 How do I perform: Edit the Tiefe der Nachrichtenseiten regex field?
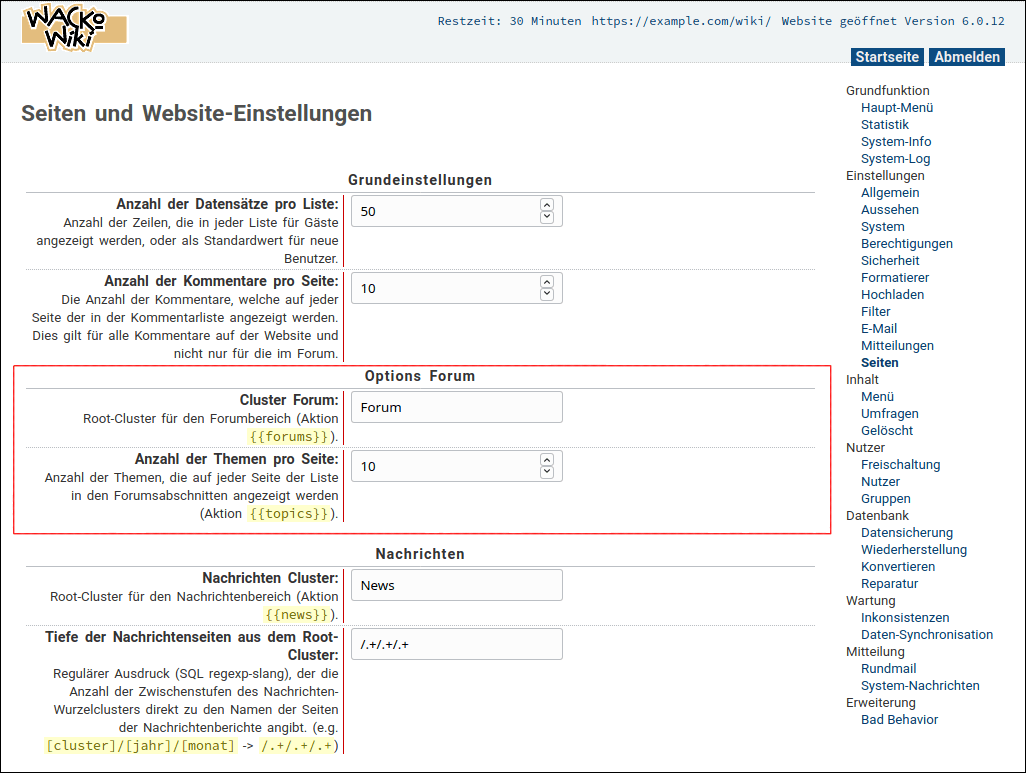coord(456,645)
